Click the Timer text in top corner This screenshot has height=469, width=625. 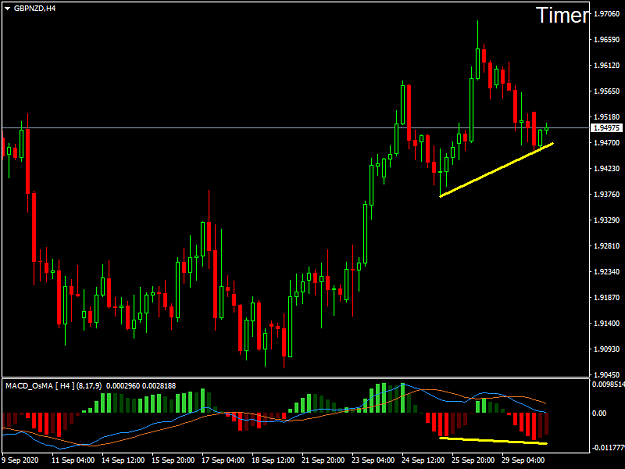[x=562, y=16]
